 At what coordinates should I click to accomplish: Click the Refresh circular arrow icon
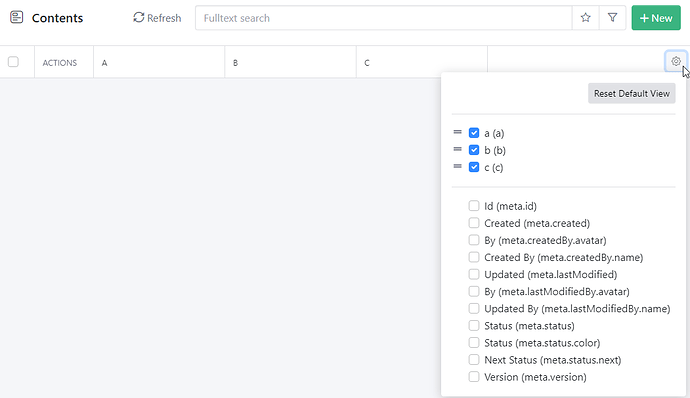[139, 17]
